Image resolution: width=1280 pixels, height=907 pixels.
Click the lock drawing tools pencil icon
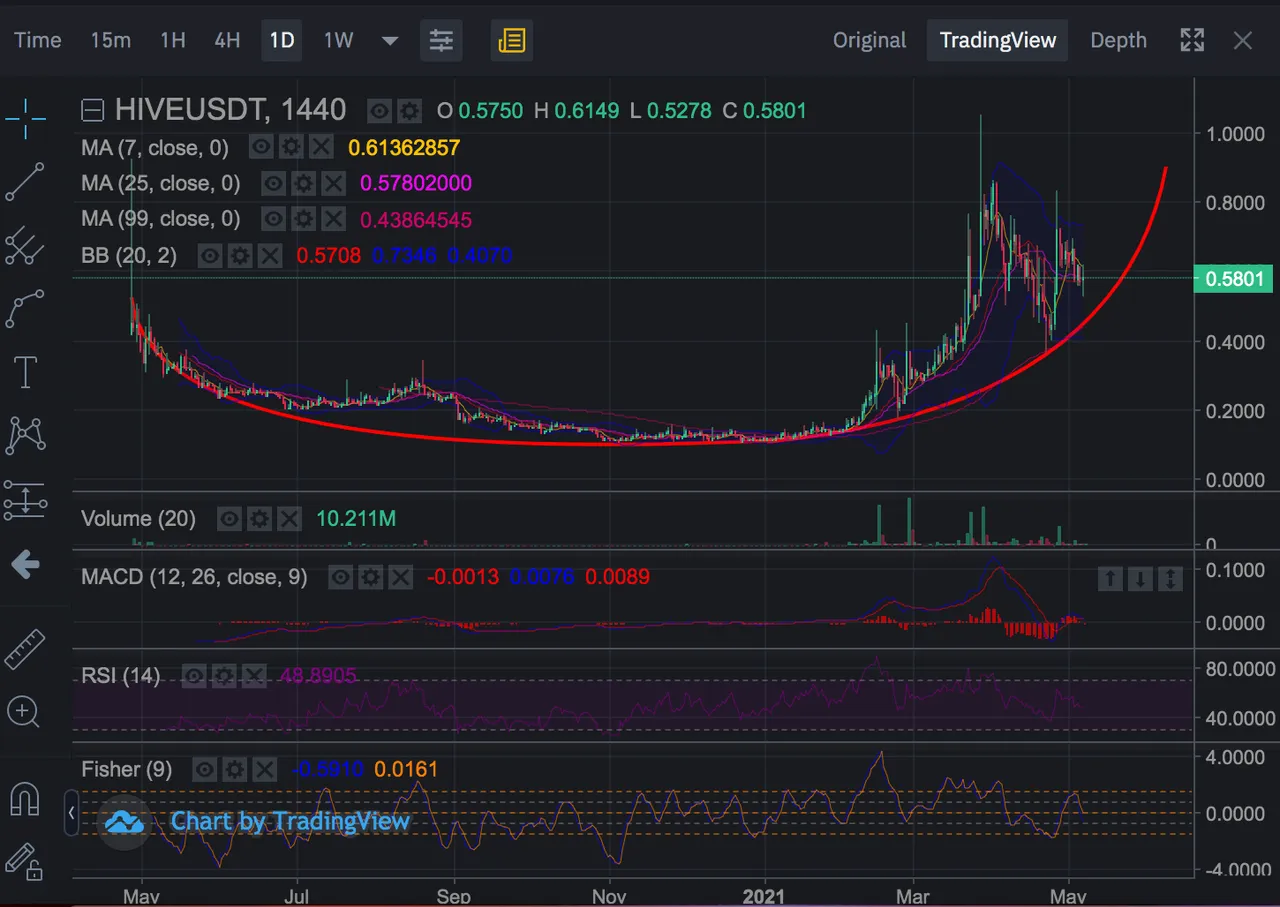[24, 861]
